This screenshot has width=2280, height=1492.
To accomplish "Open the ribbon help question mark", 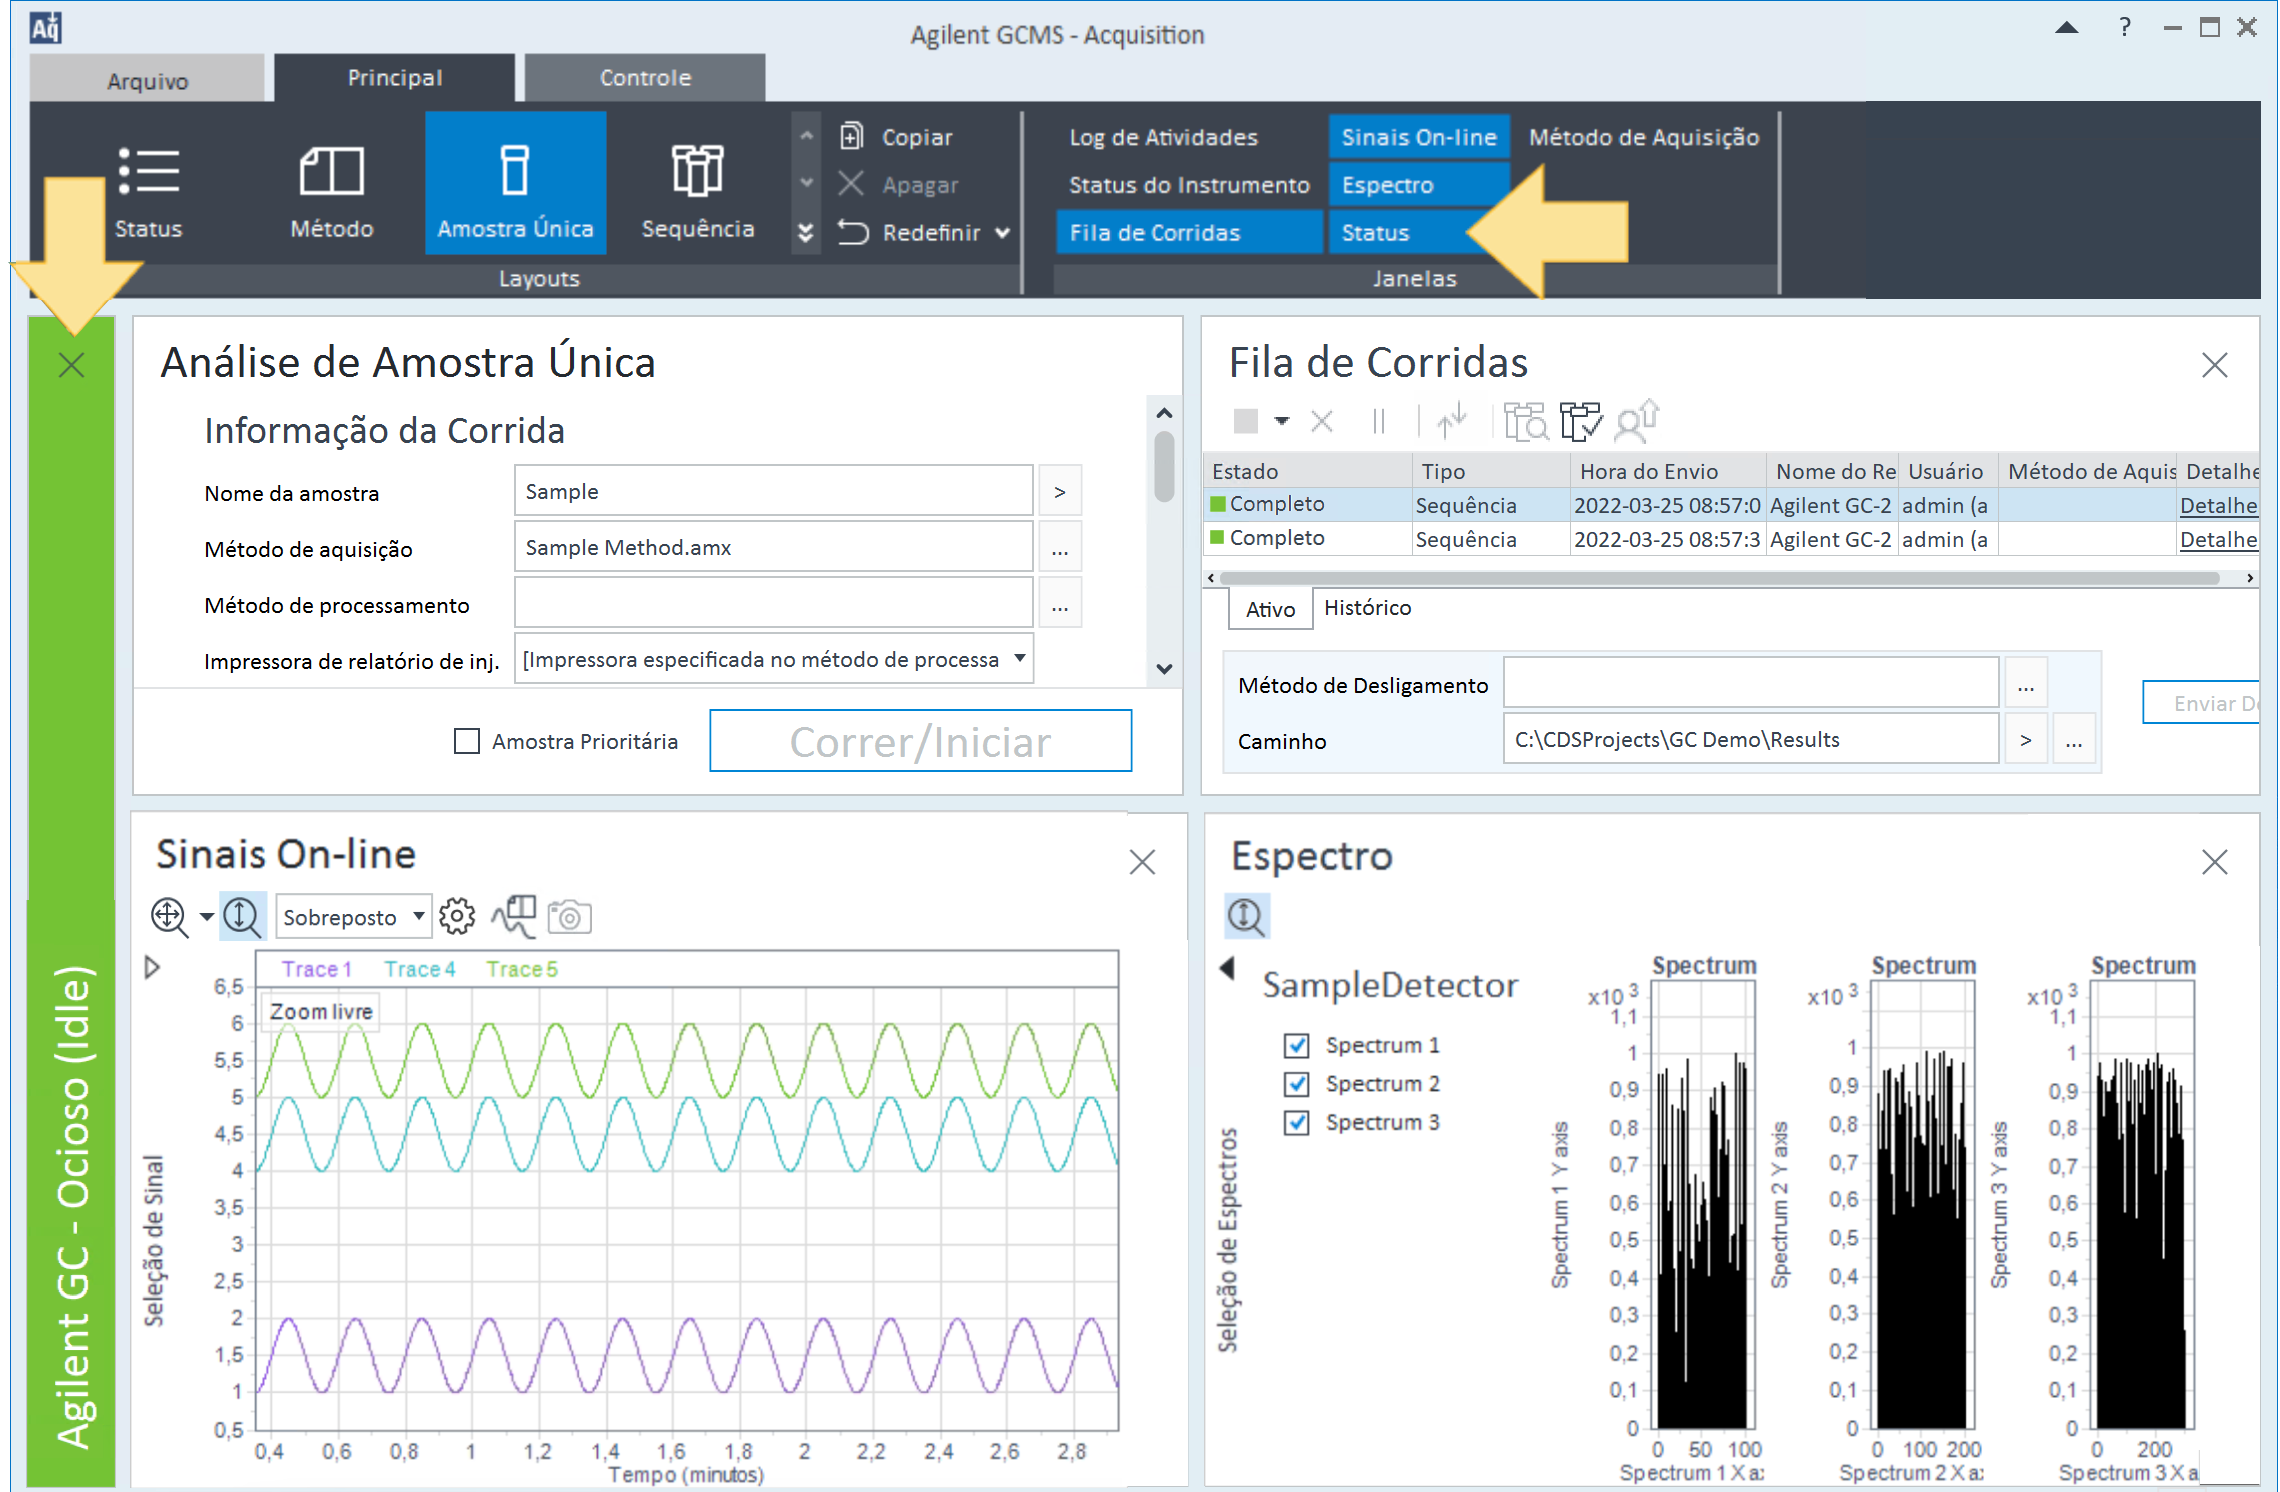I will [x=2125, y=27].
